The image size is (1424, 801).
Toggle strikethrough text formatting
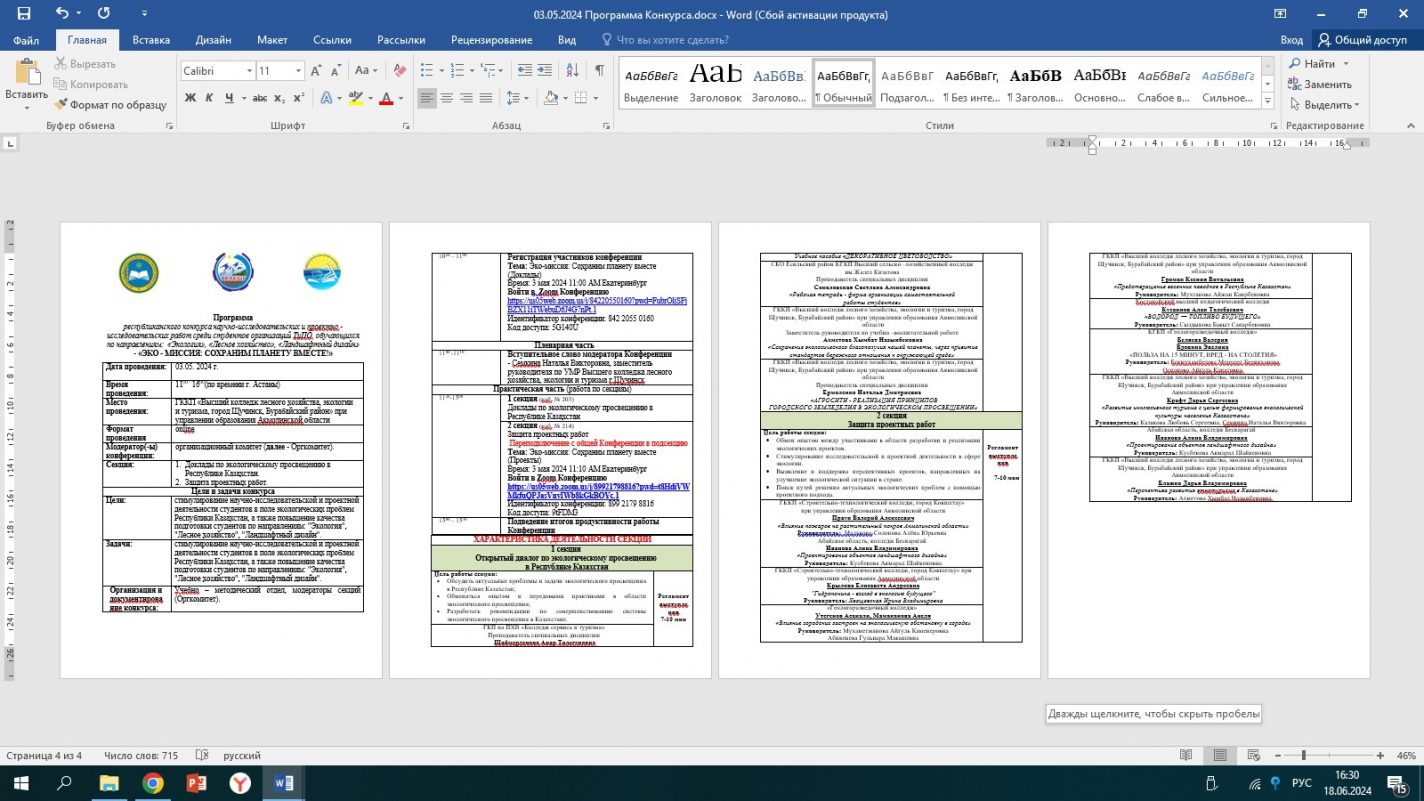259,98
